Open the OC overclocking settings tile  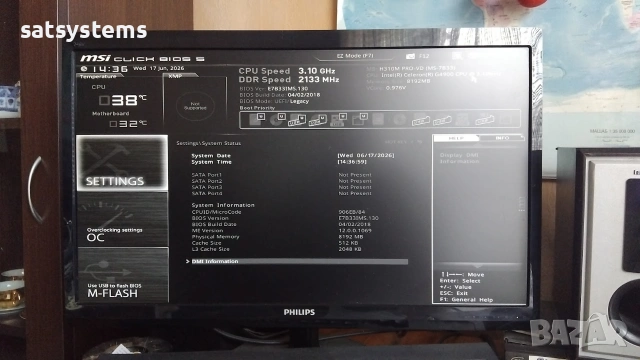[x=122, y=220]
